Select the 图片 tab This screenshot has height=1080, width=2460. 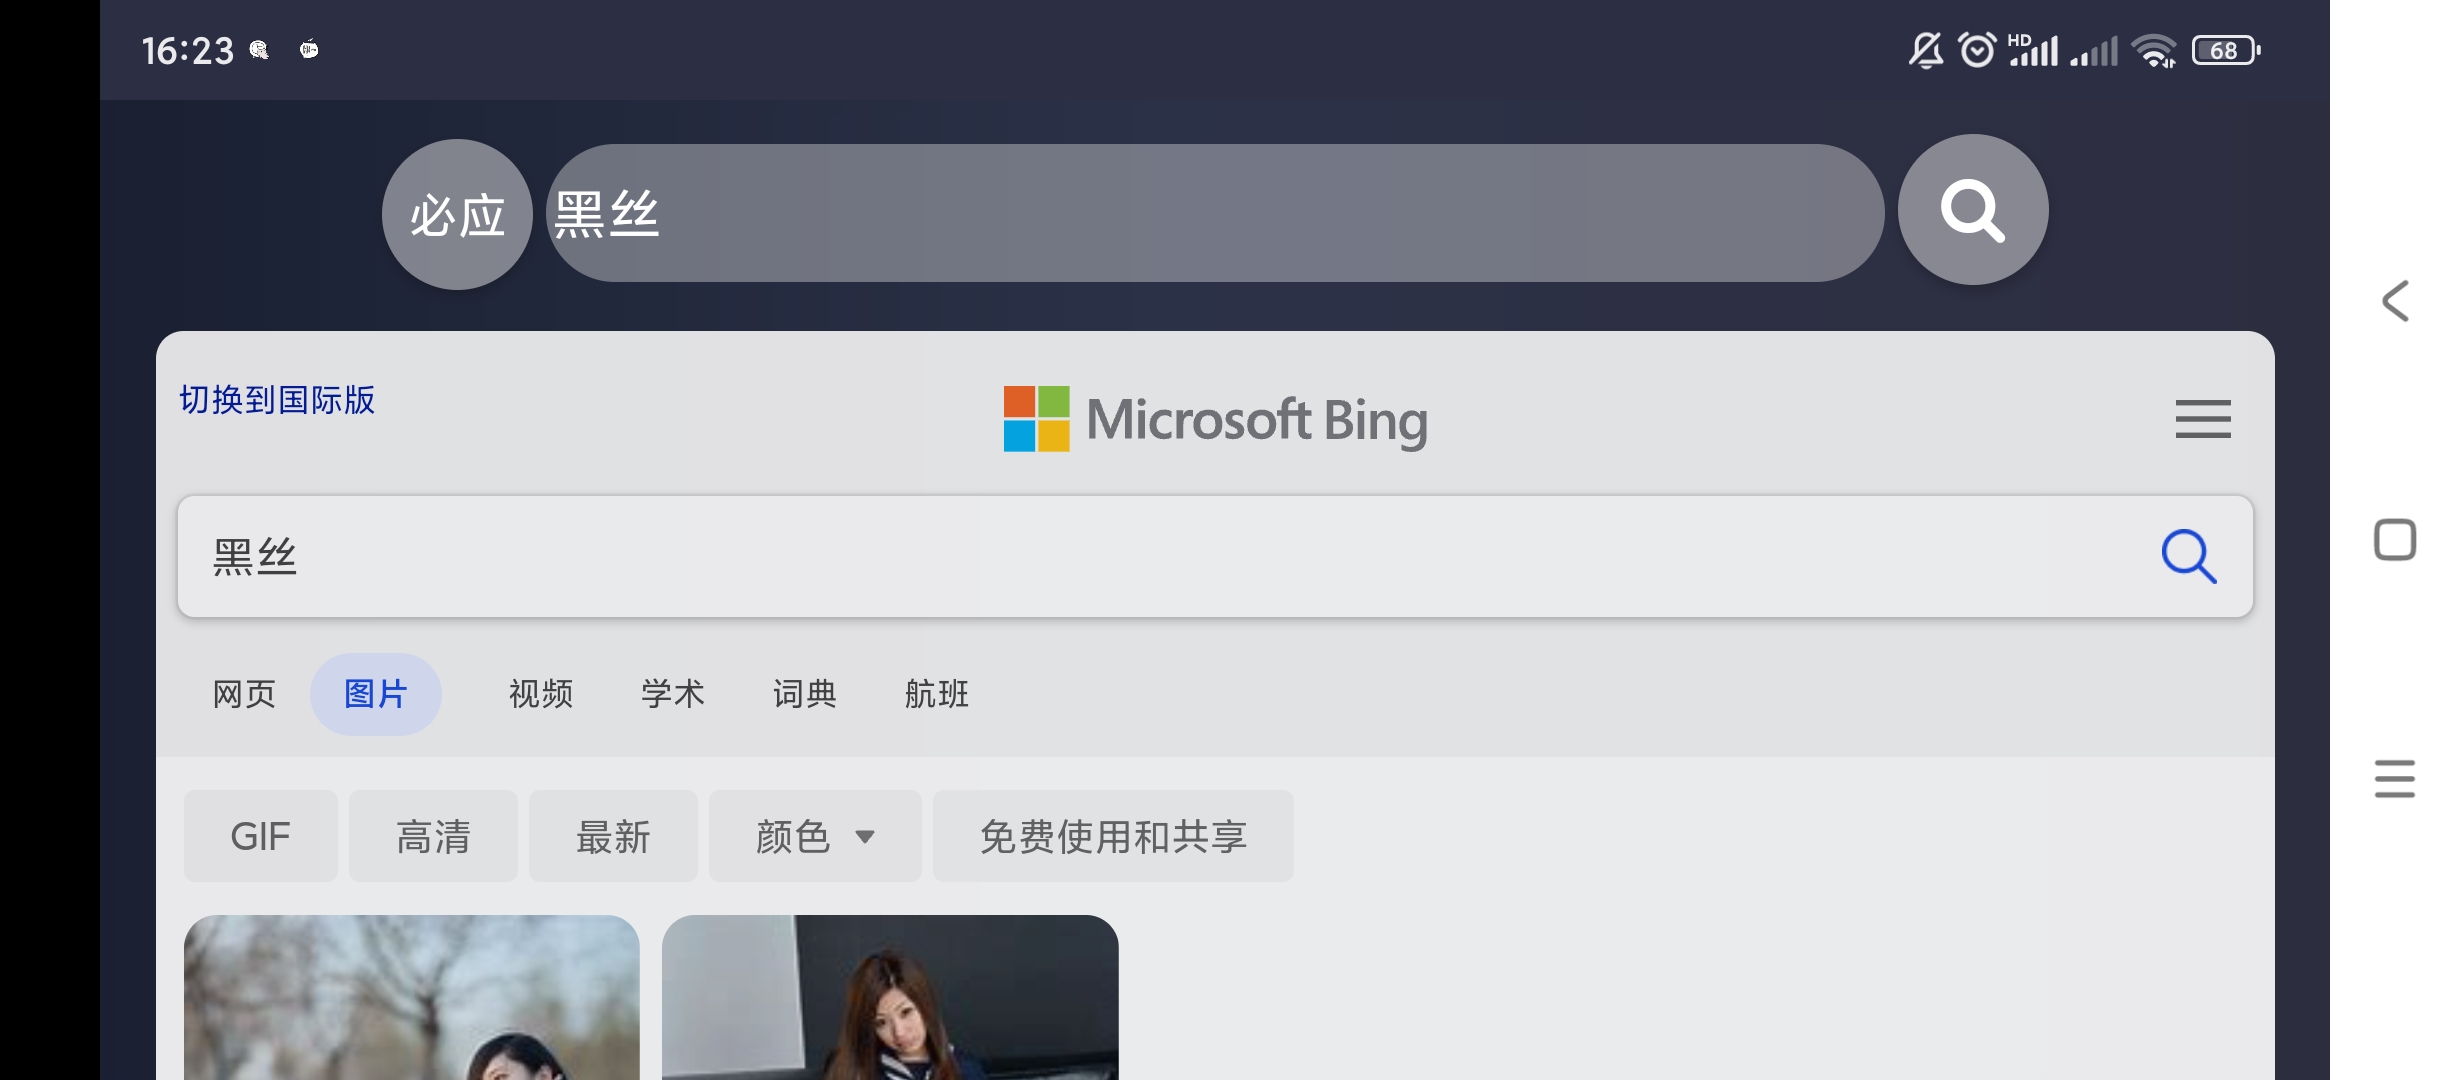(376, 694)
